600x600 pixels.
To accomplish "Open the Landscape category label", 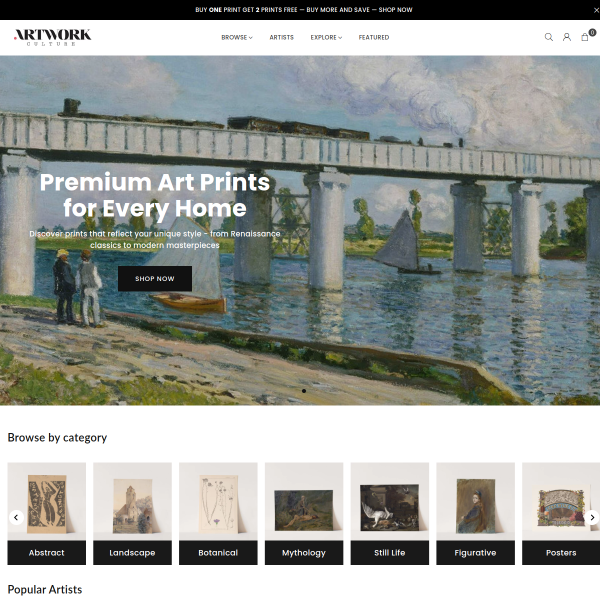I will point(132,553).
